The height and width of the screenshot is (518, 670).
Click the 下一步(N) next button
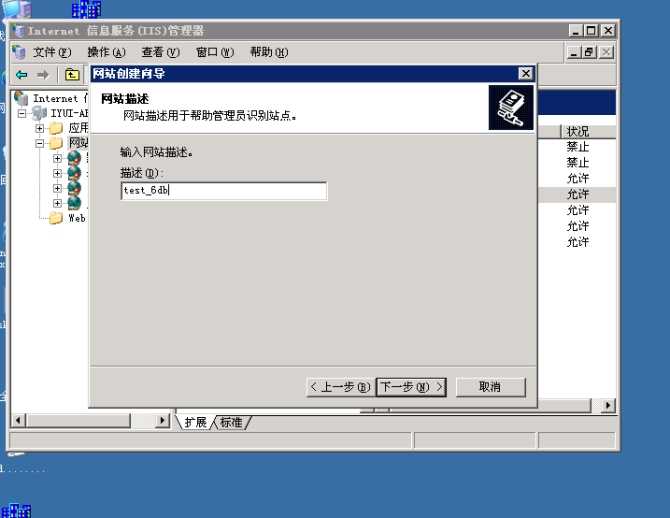(x=411, y=387)
